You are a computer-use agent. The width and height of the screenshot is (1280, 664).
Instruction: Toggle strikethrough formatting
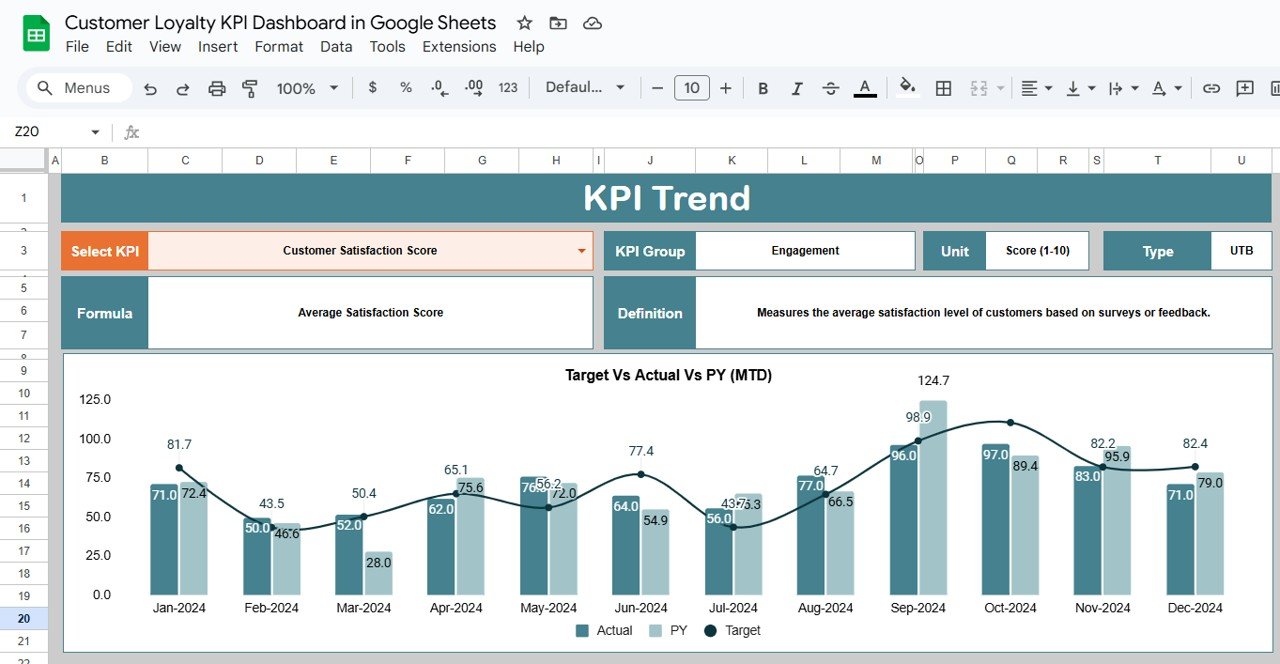831,88
